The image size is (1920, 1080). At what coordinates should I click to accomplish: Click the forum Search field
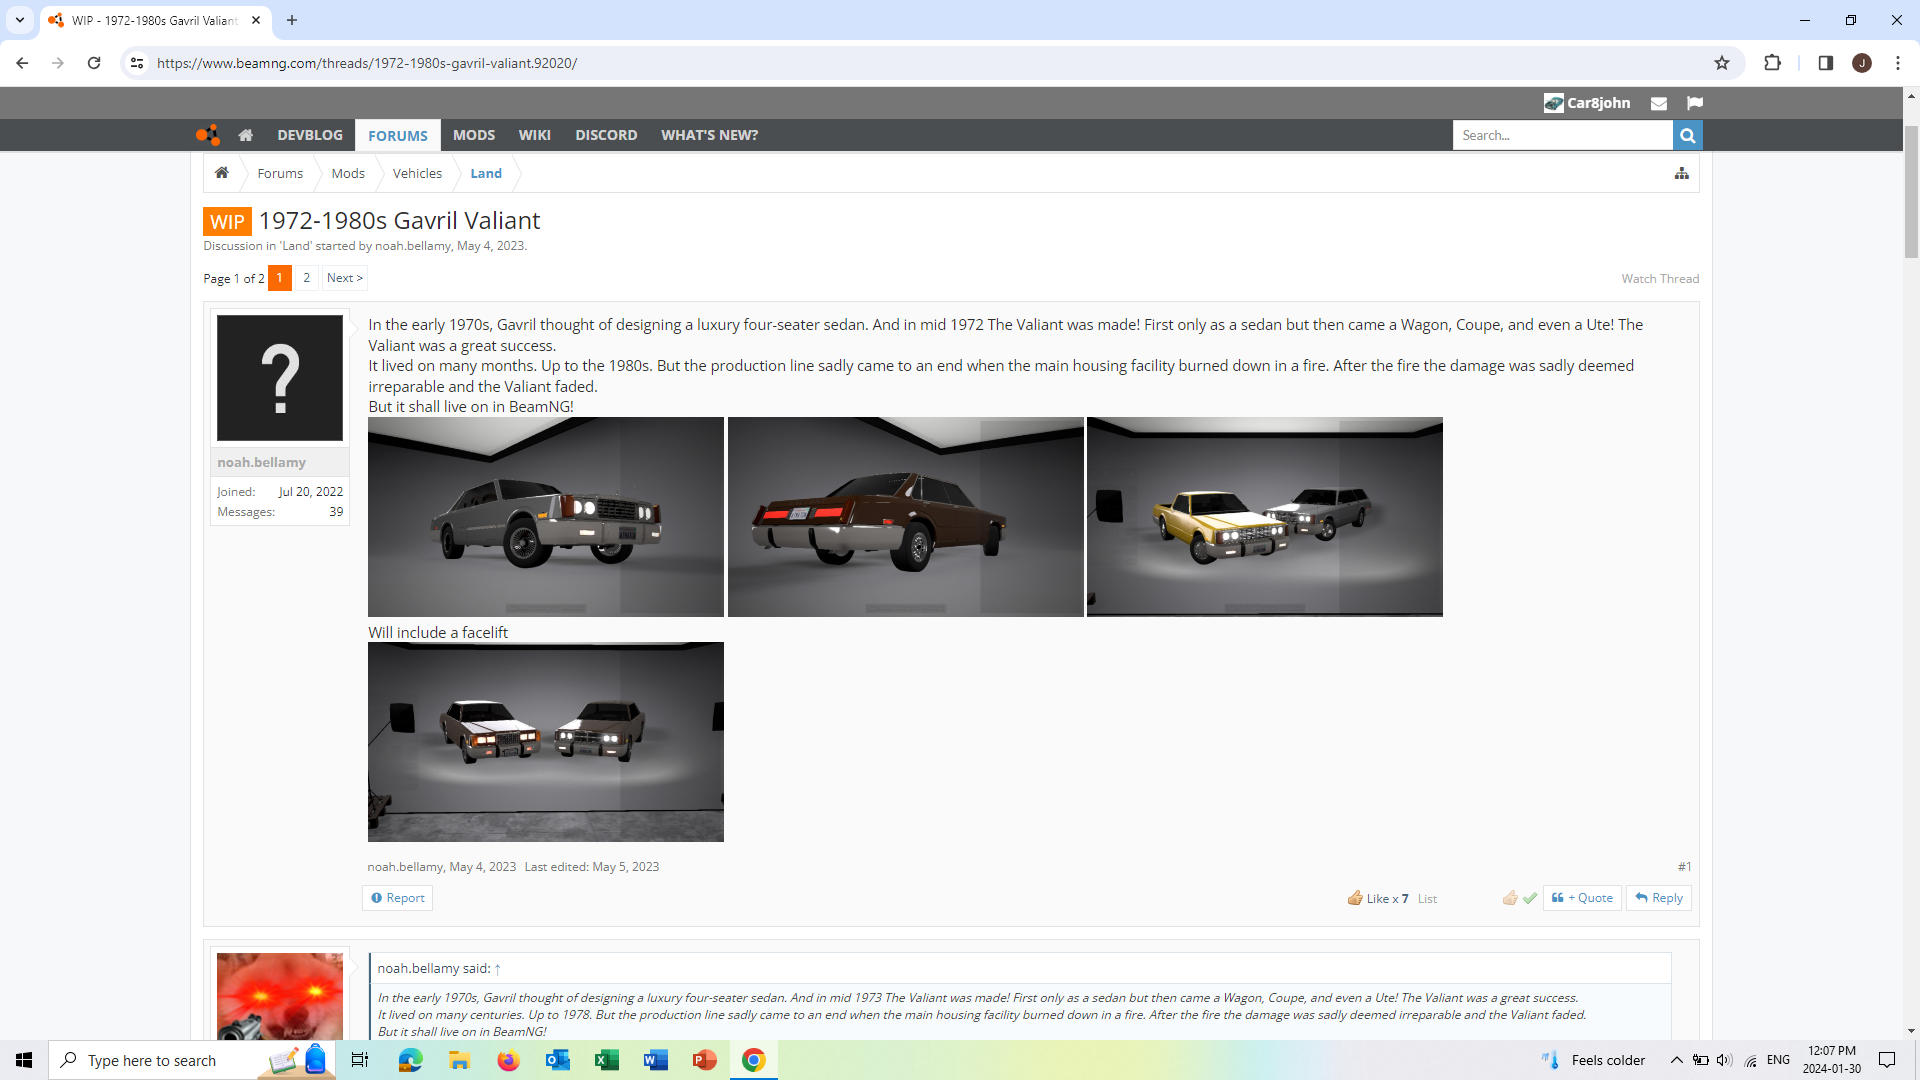[x=1562, y=135]
